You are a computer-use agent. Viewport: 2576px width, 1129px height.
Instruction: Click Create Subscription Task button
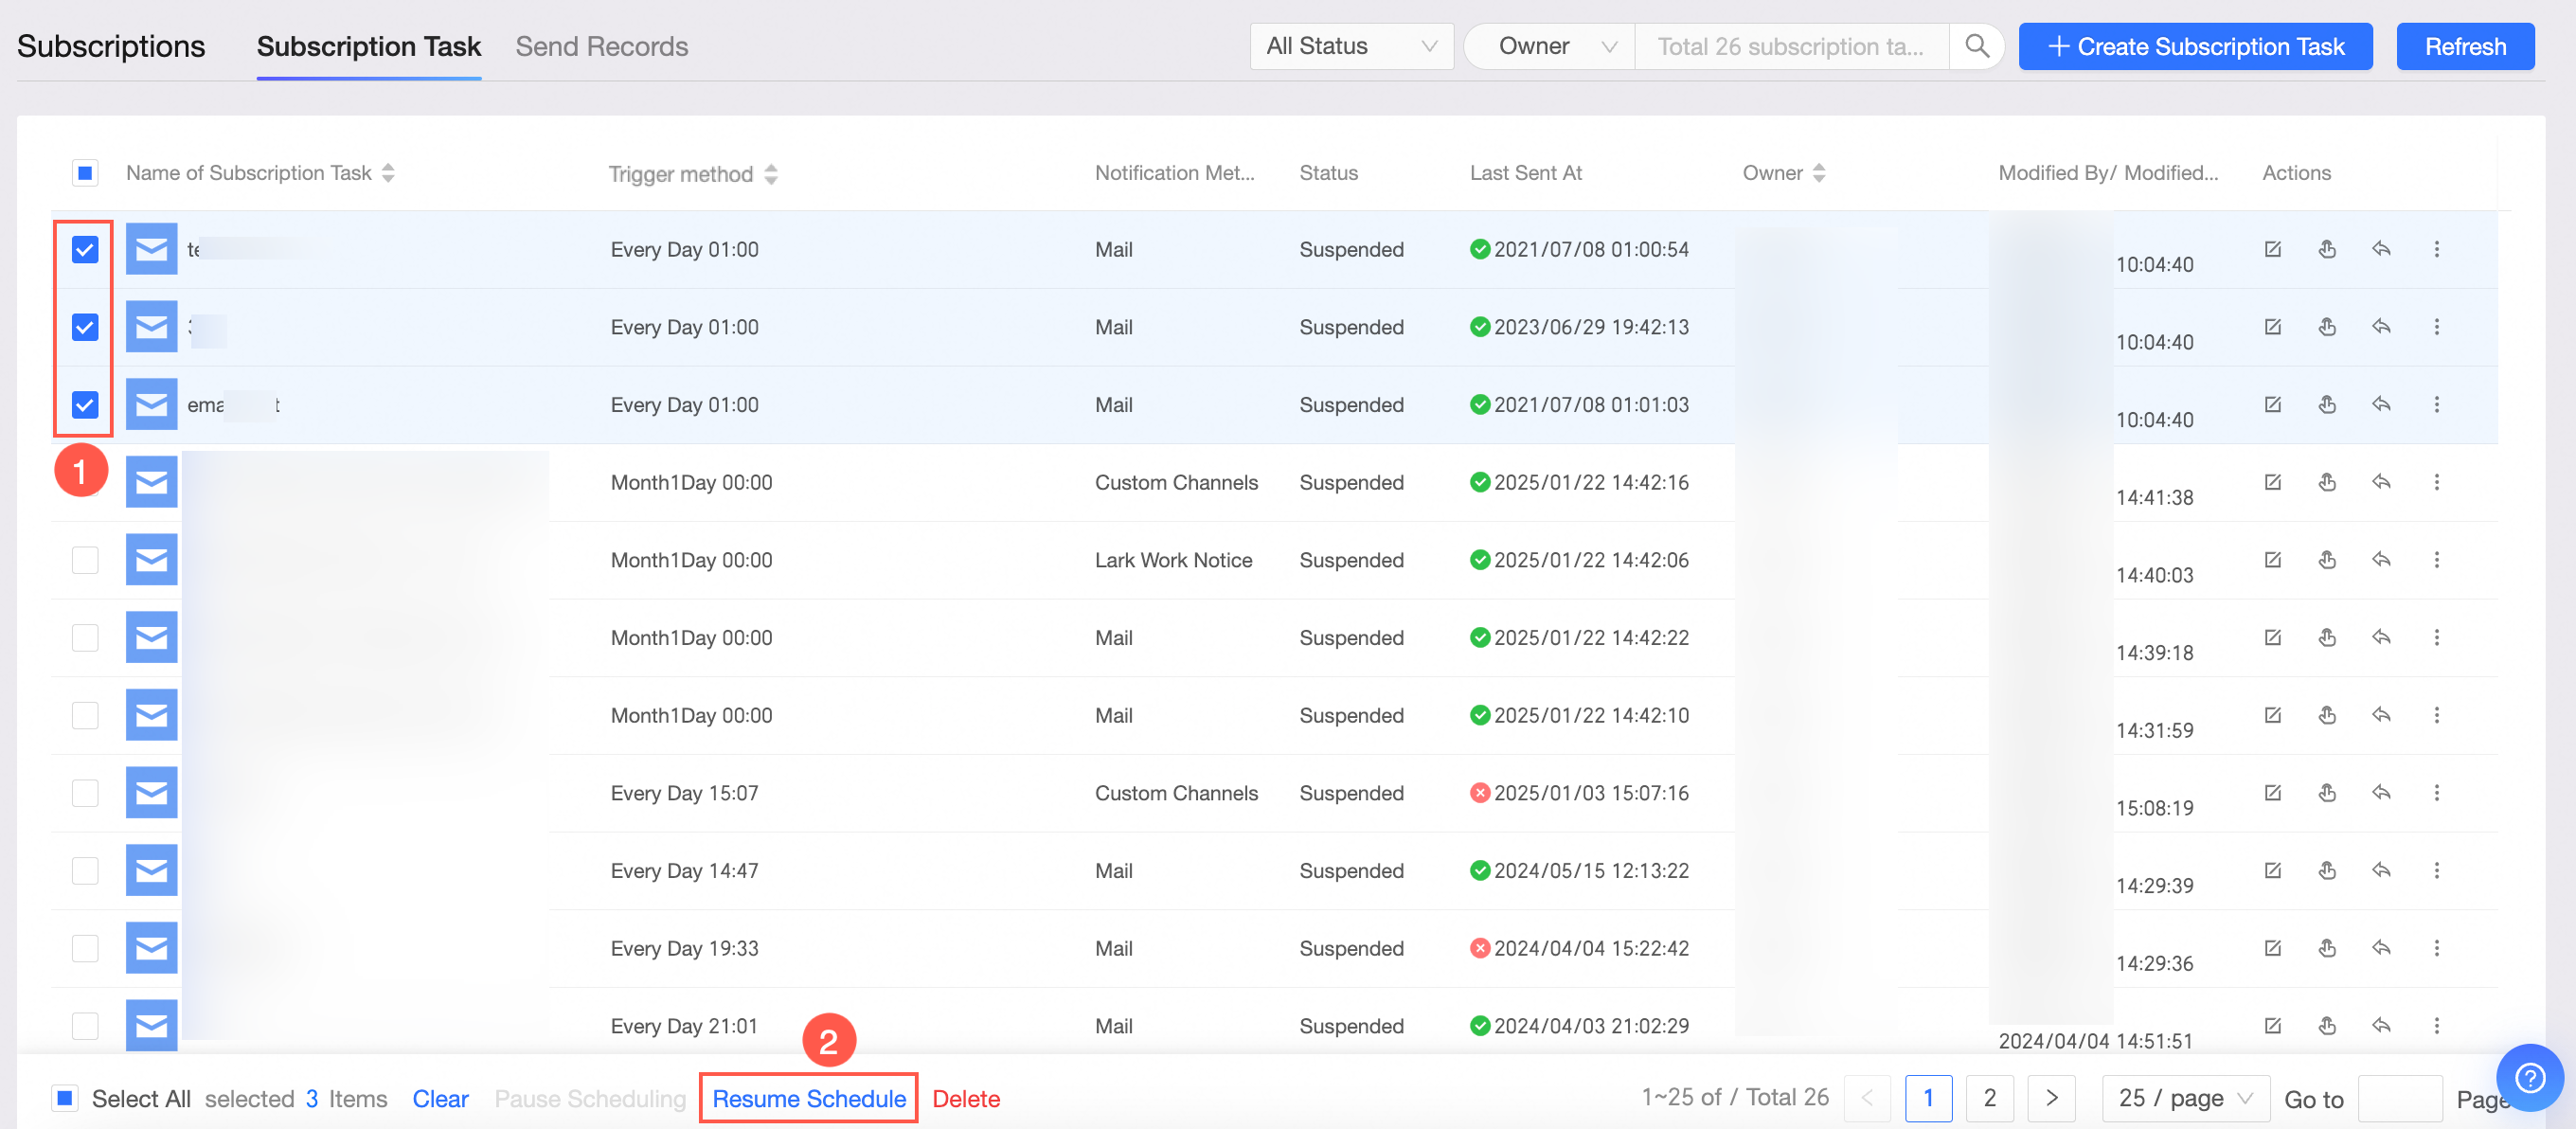(2195, 46)
